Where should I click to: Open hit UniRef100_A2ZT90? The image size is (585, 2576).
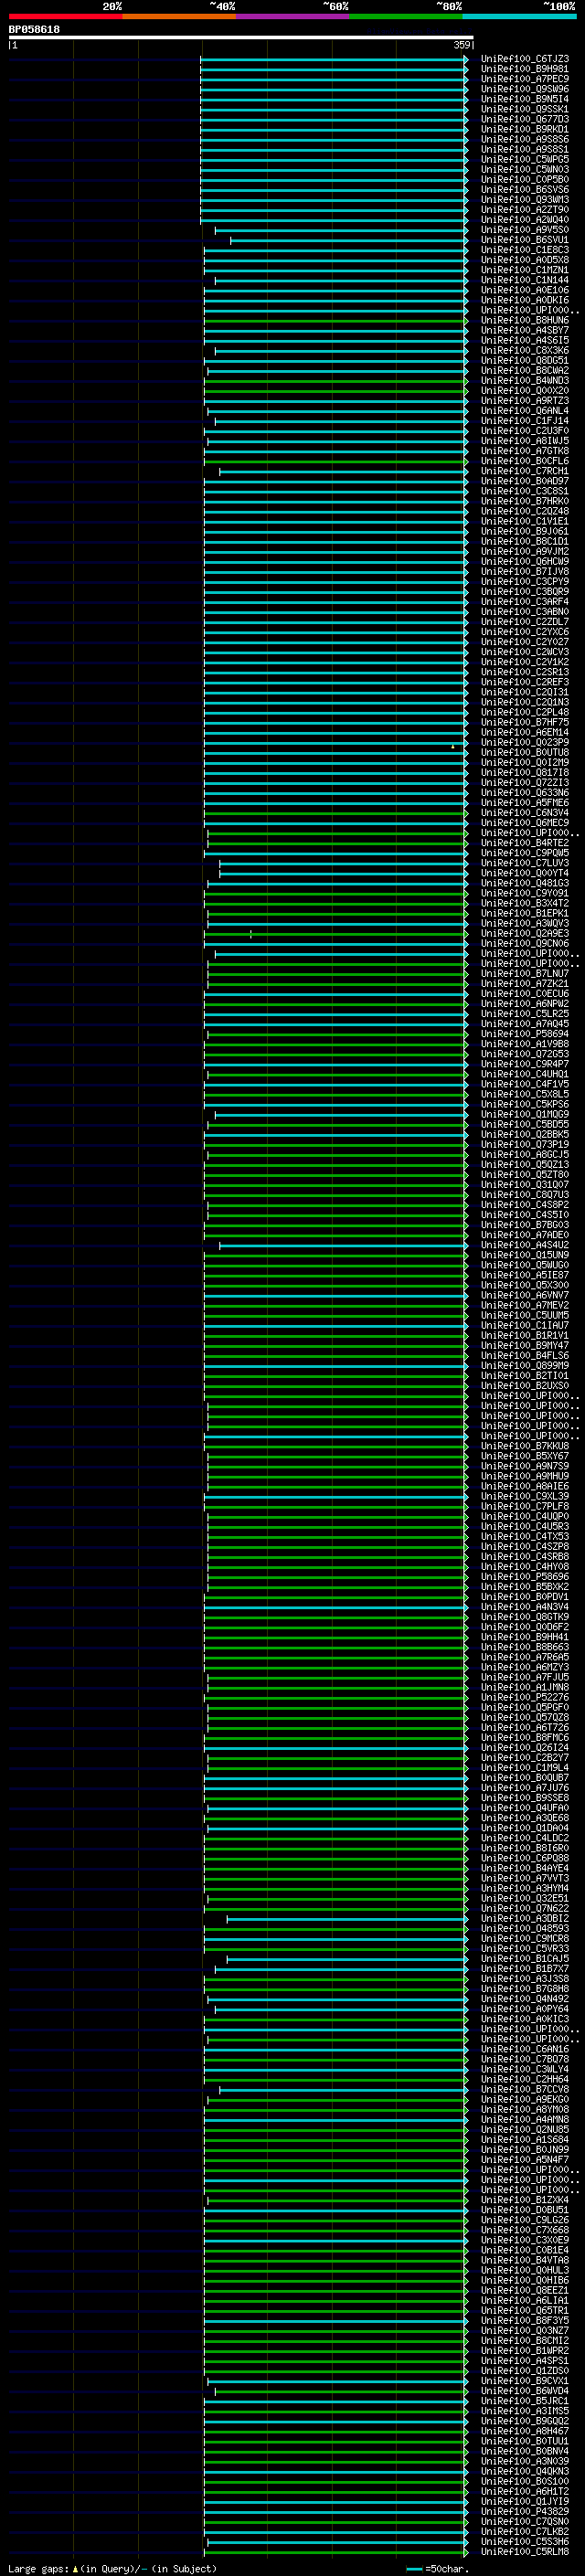525,210
